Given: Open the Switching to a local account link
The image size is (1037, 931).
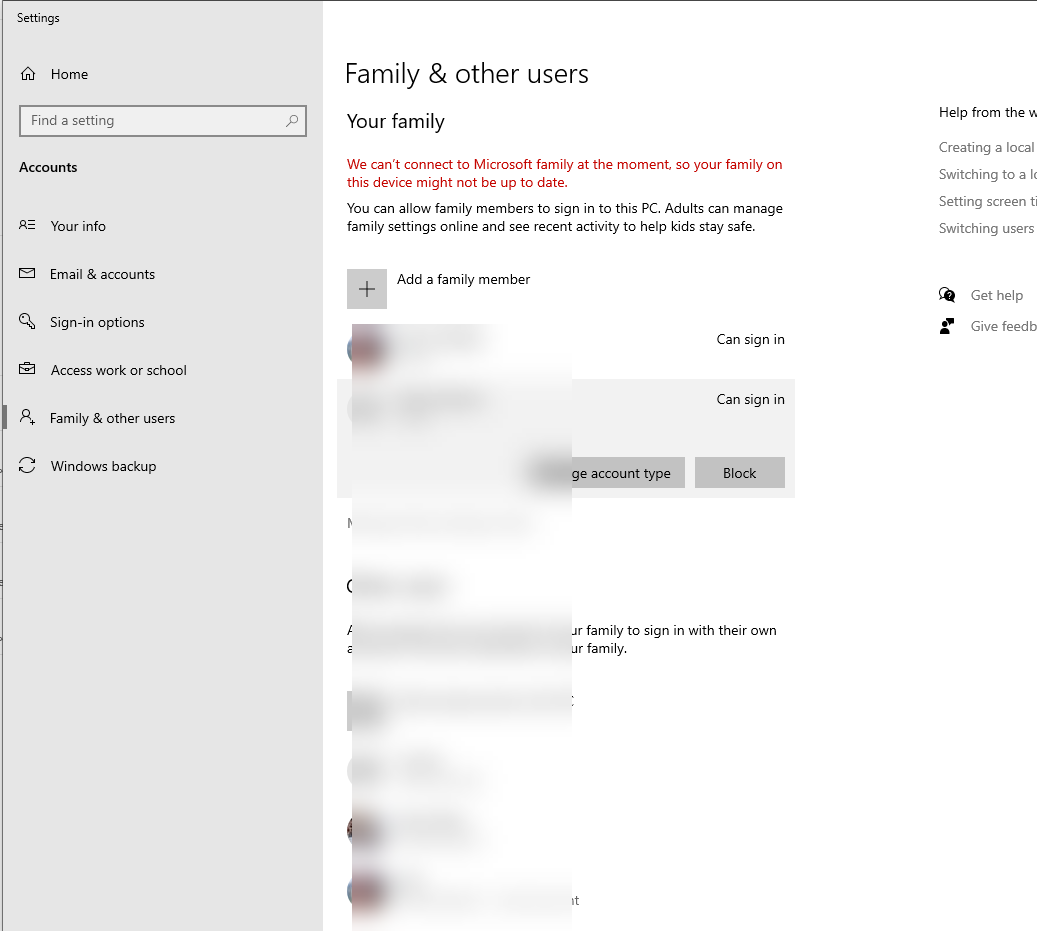Looking at the screenshot, I should 987,175.
